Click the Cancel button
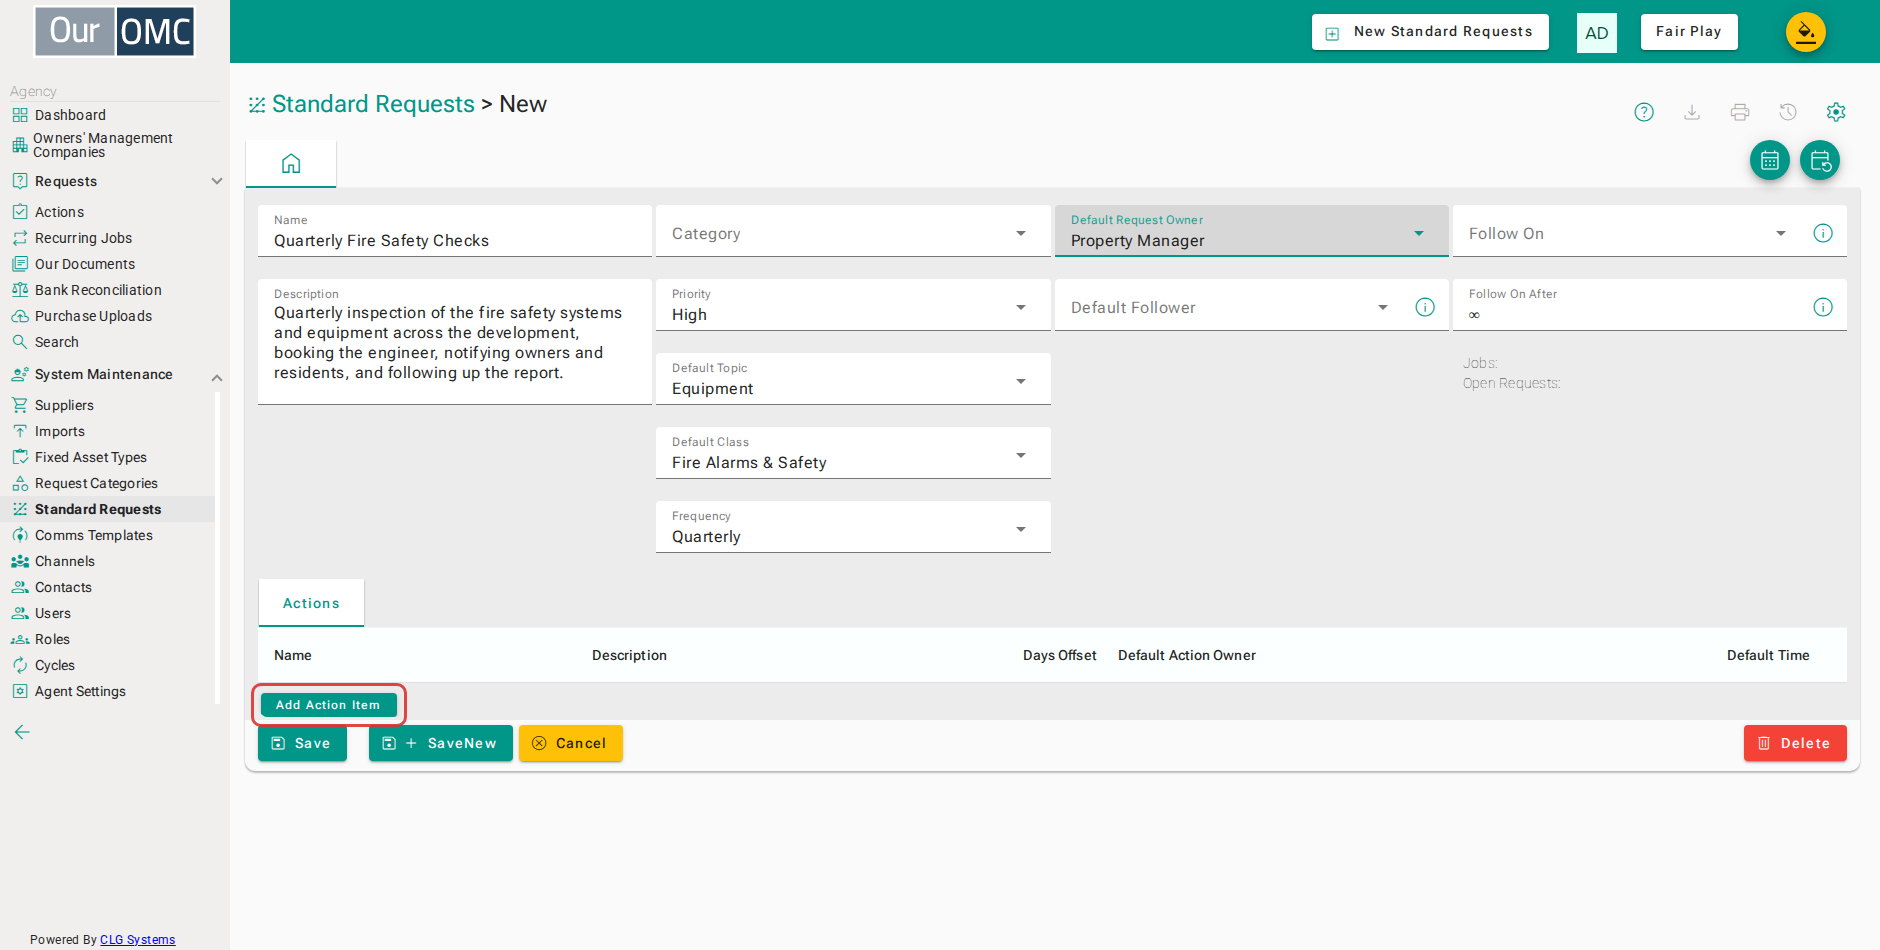The image size is (1880, 950). coord(570,743)
